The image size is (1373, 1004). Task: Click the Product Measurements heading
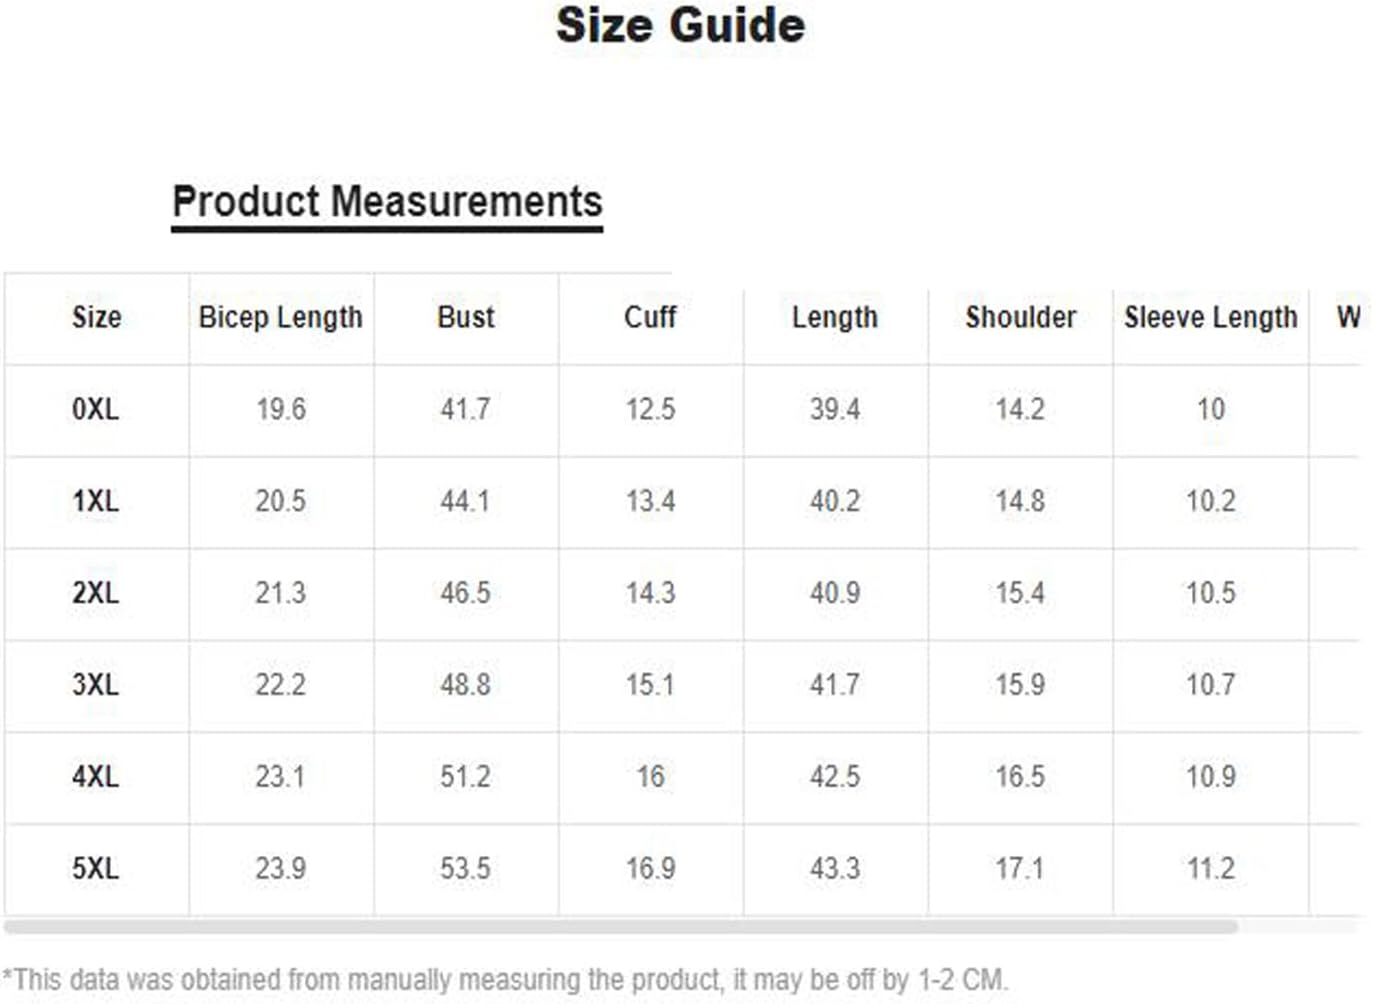coord(387,202)
